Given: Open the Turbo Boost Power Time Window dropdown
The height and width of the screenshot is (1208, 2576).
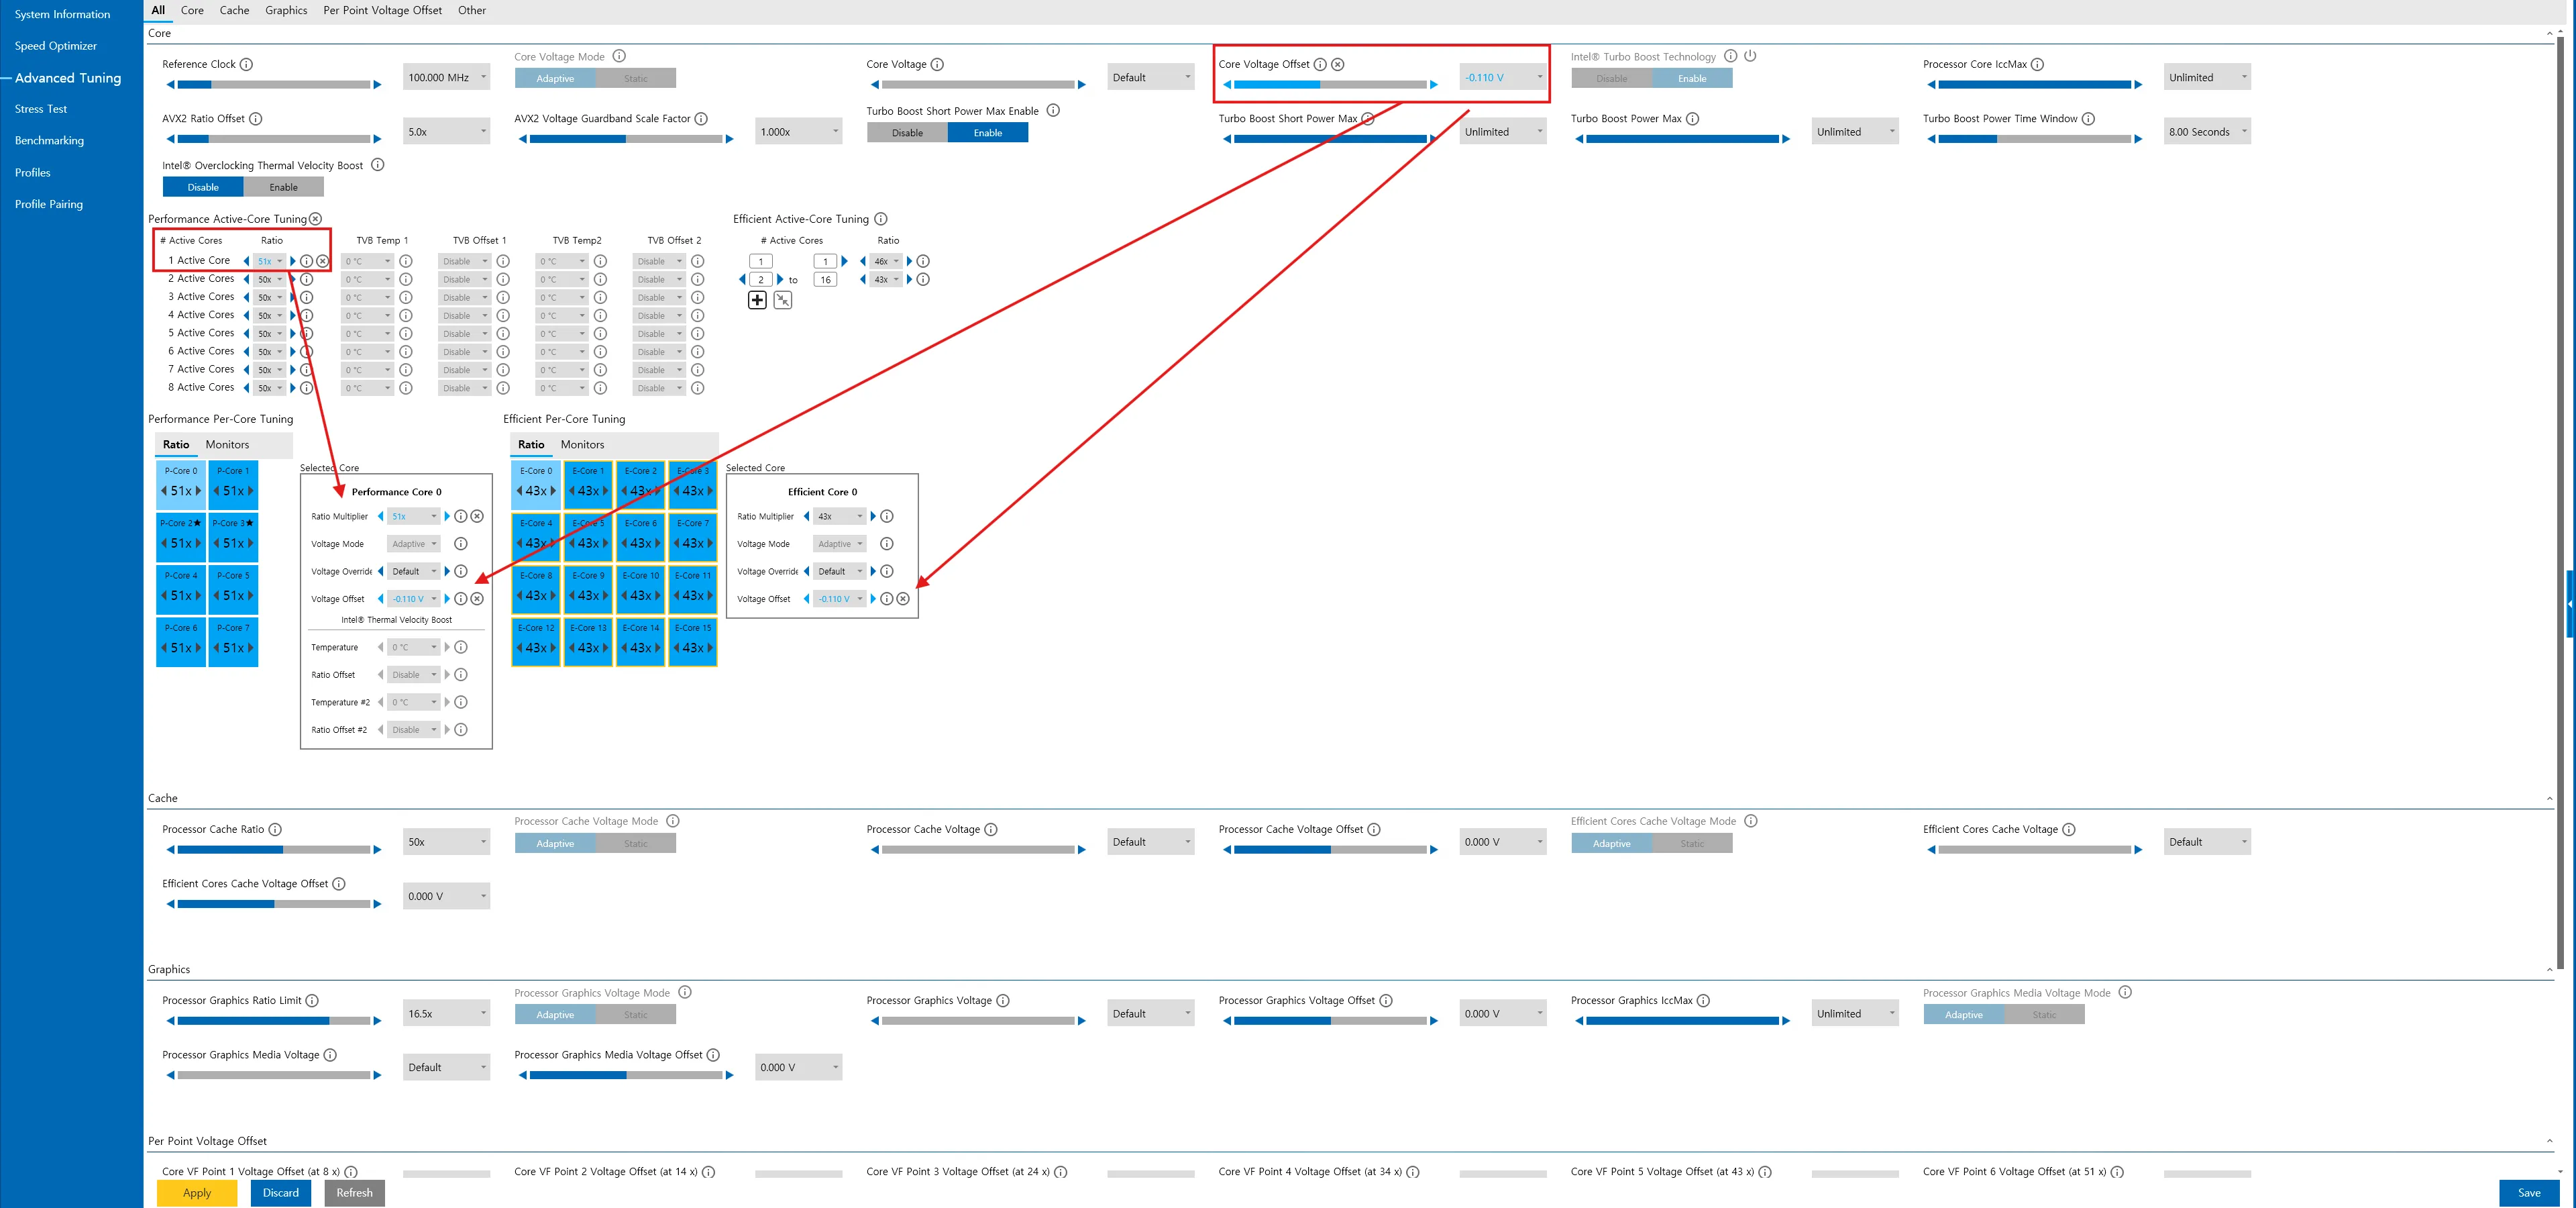Looking at the screenshot, I should [2207, 132].
